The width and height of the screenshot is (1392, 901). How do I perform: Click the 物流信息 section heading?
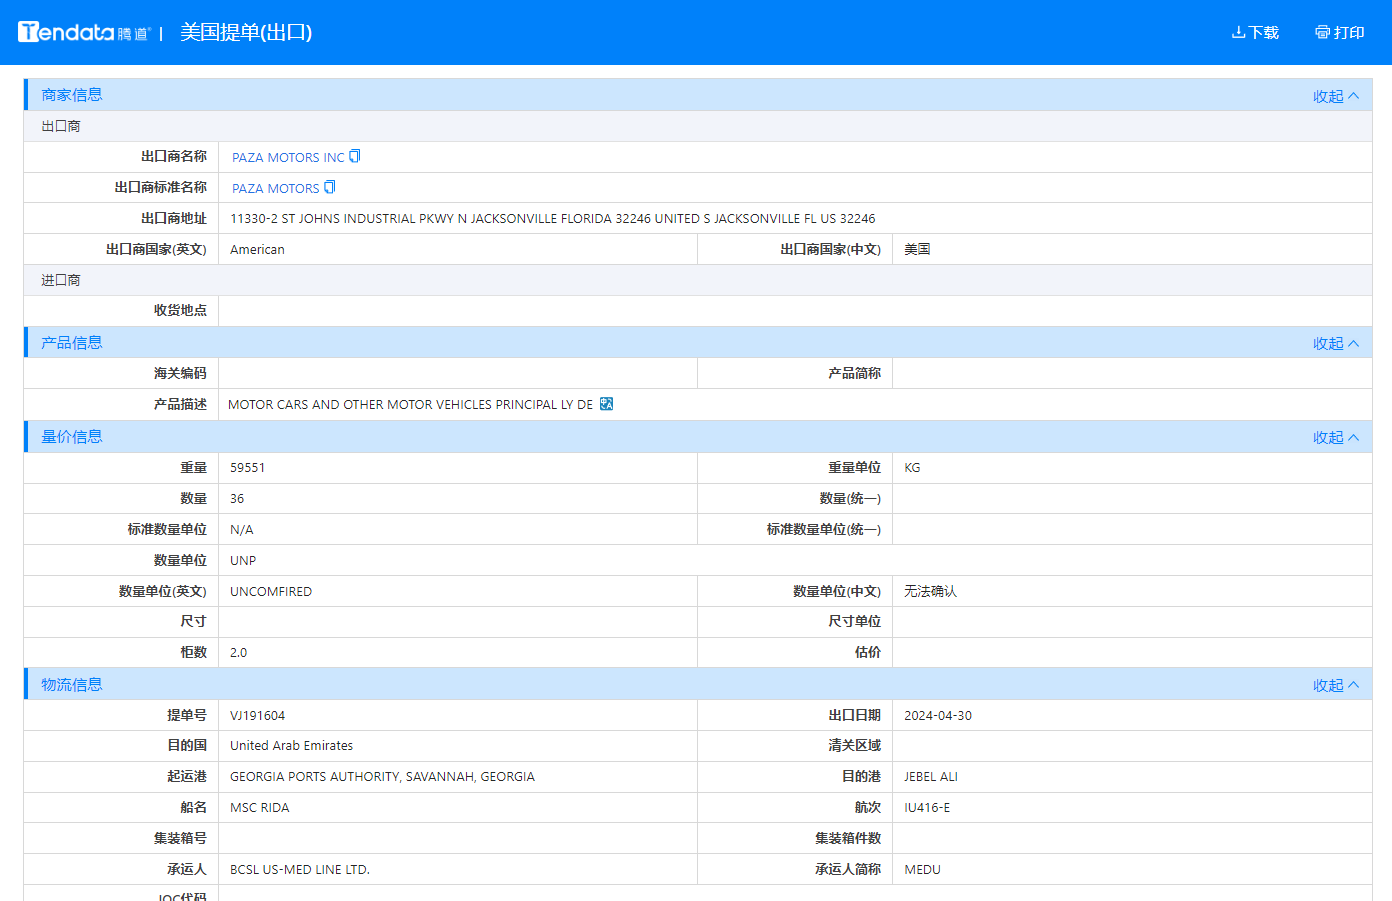click(72, 685)
